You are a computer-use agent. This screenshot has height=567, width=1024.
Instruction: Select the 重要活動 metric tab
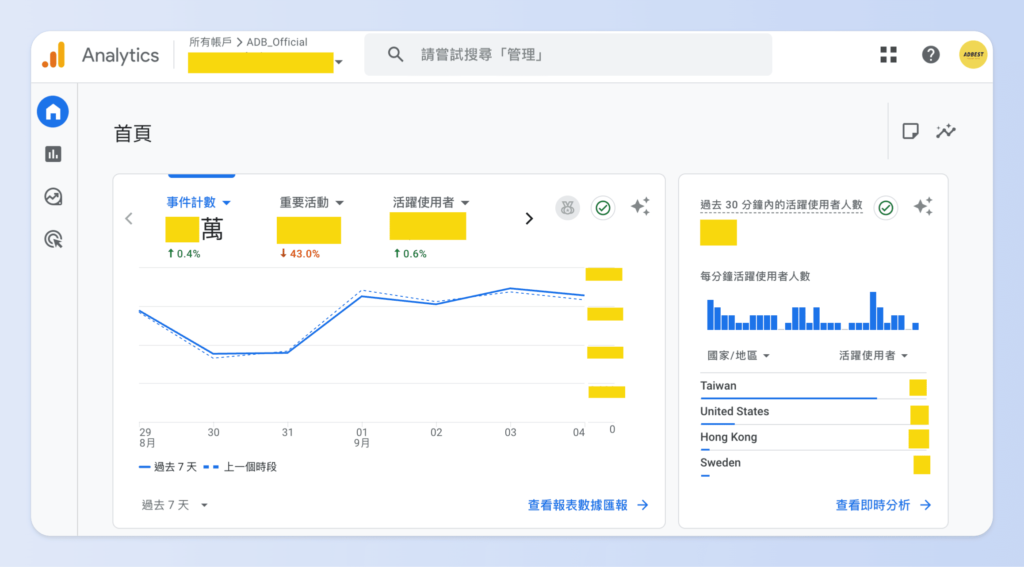(311, 202)
